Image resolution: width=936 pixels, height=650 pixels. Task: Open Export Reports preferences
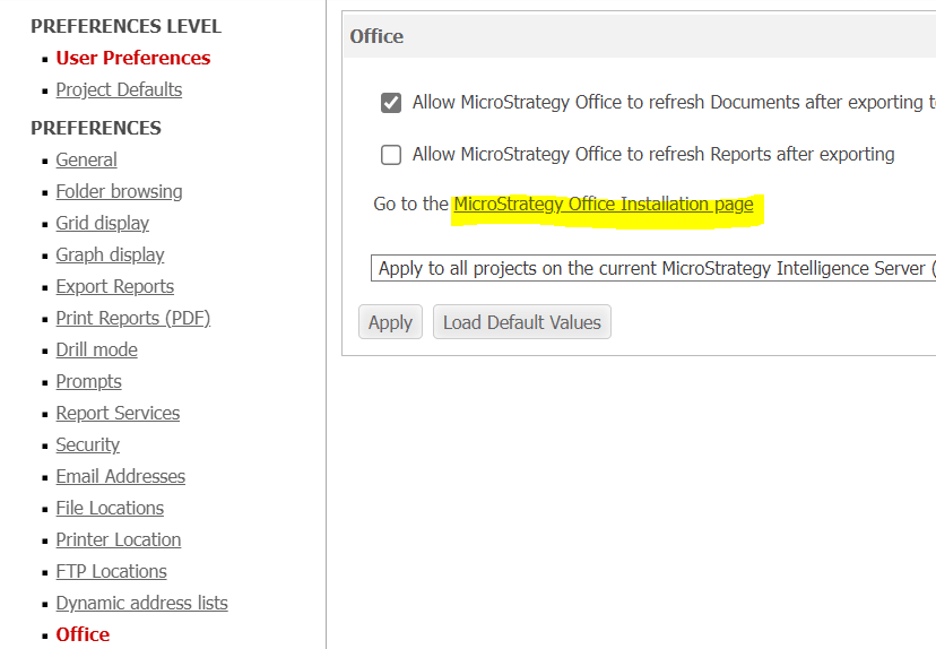coord(115,287)
